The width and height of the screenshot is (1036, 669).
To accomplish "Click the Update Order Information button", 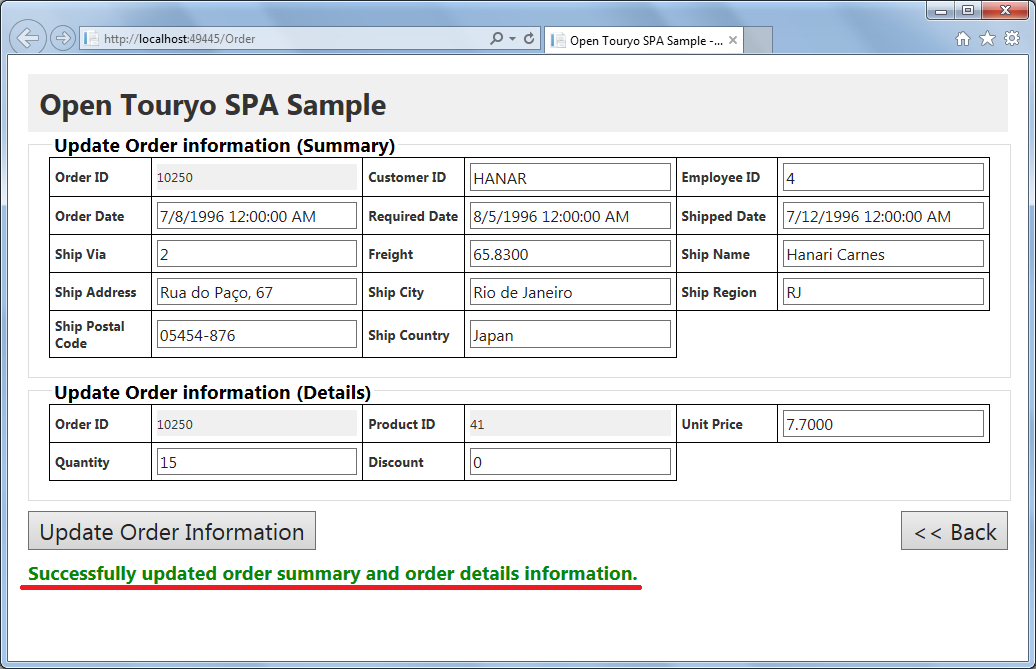I will point(172,531).
